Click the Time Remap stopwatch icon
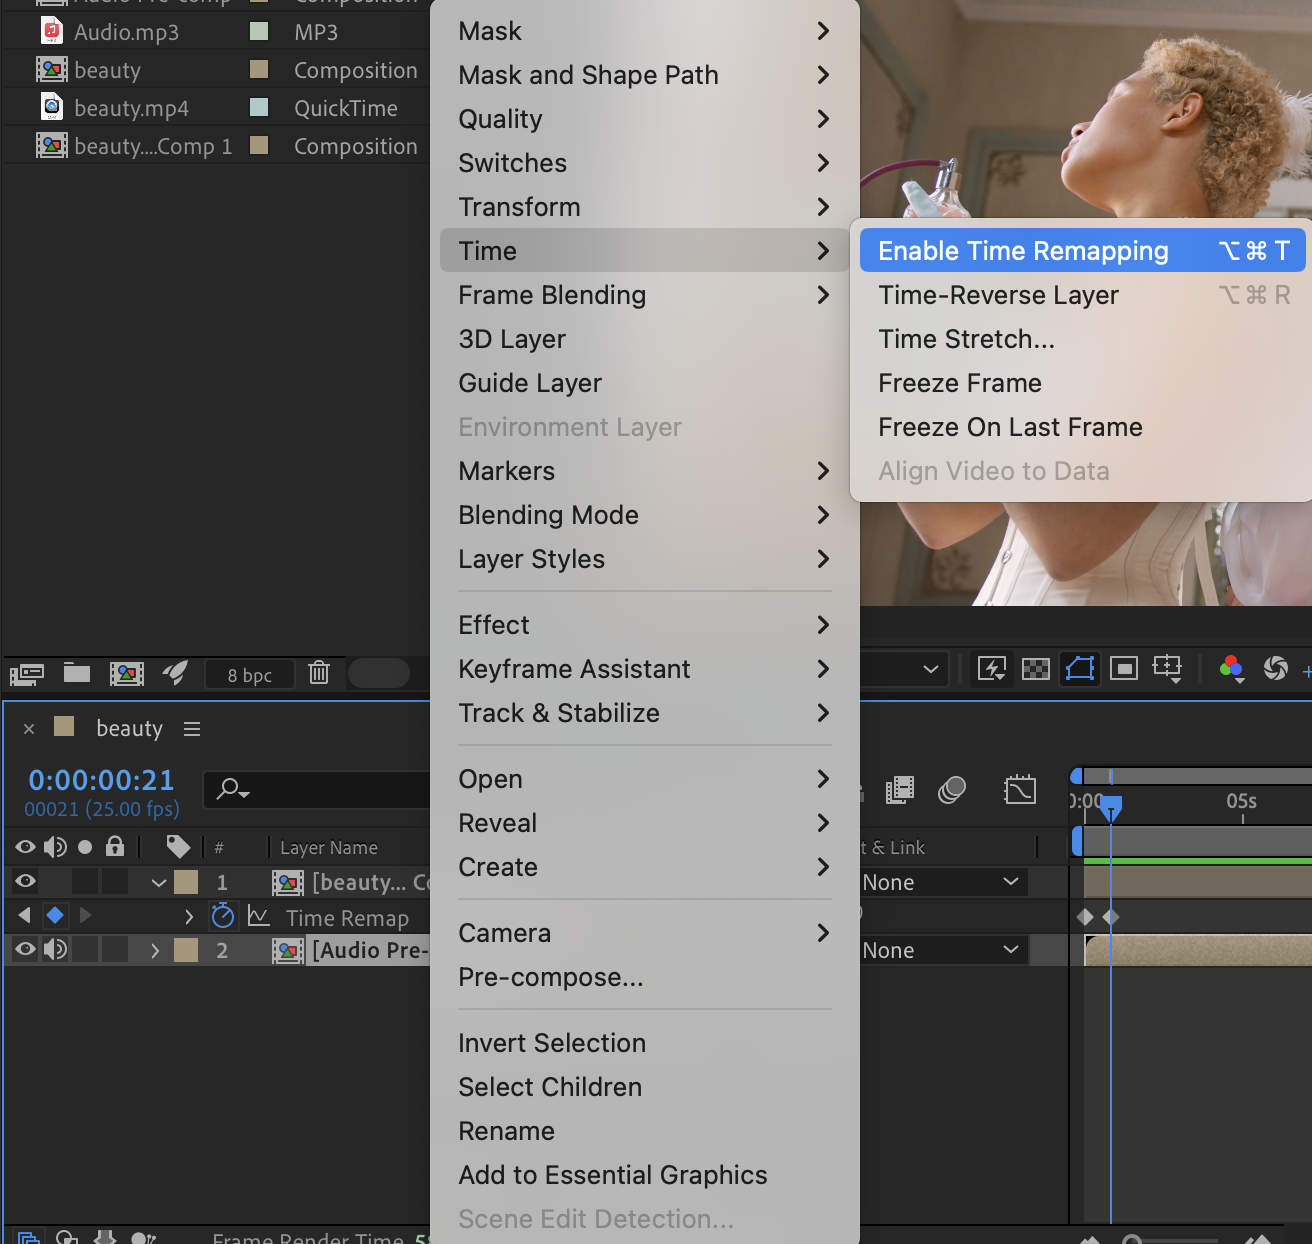1312x1244 pixels. pos(223,916)
